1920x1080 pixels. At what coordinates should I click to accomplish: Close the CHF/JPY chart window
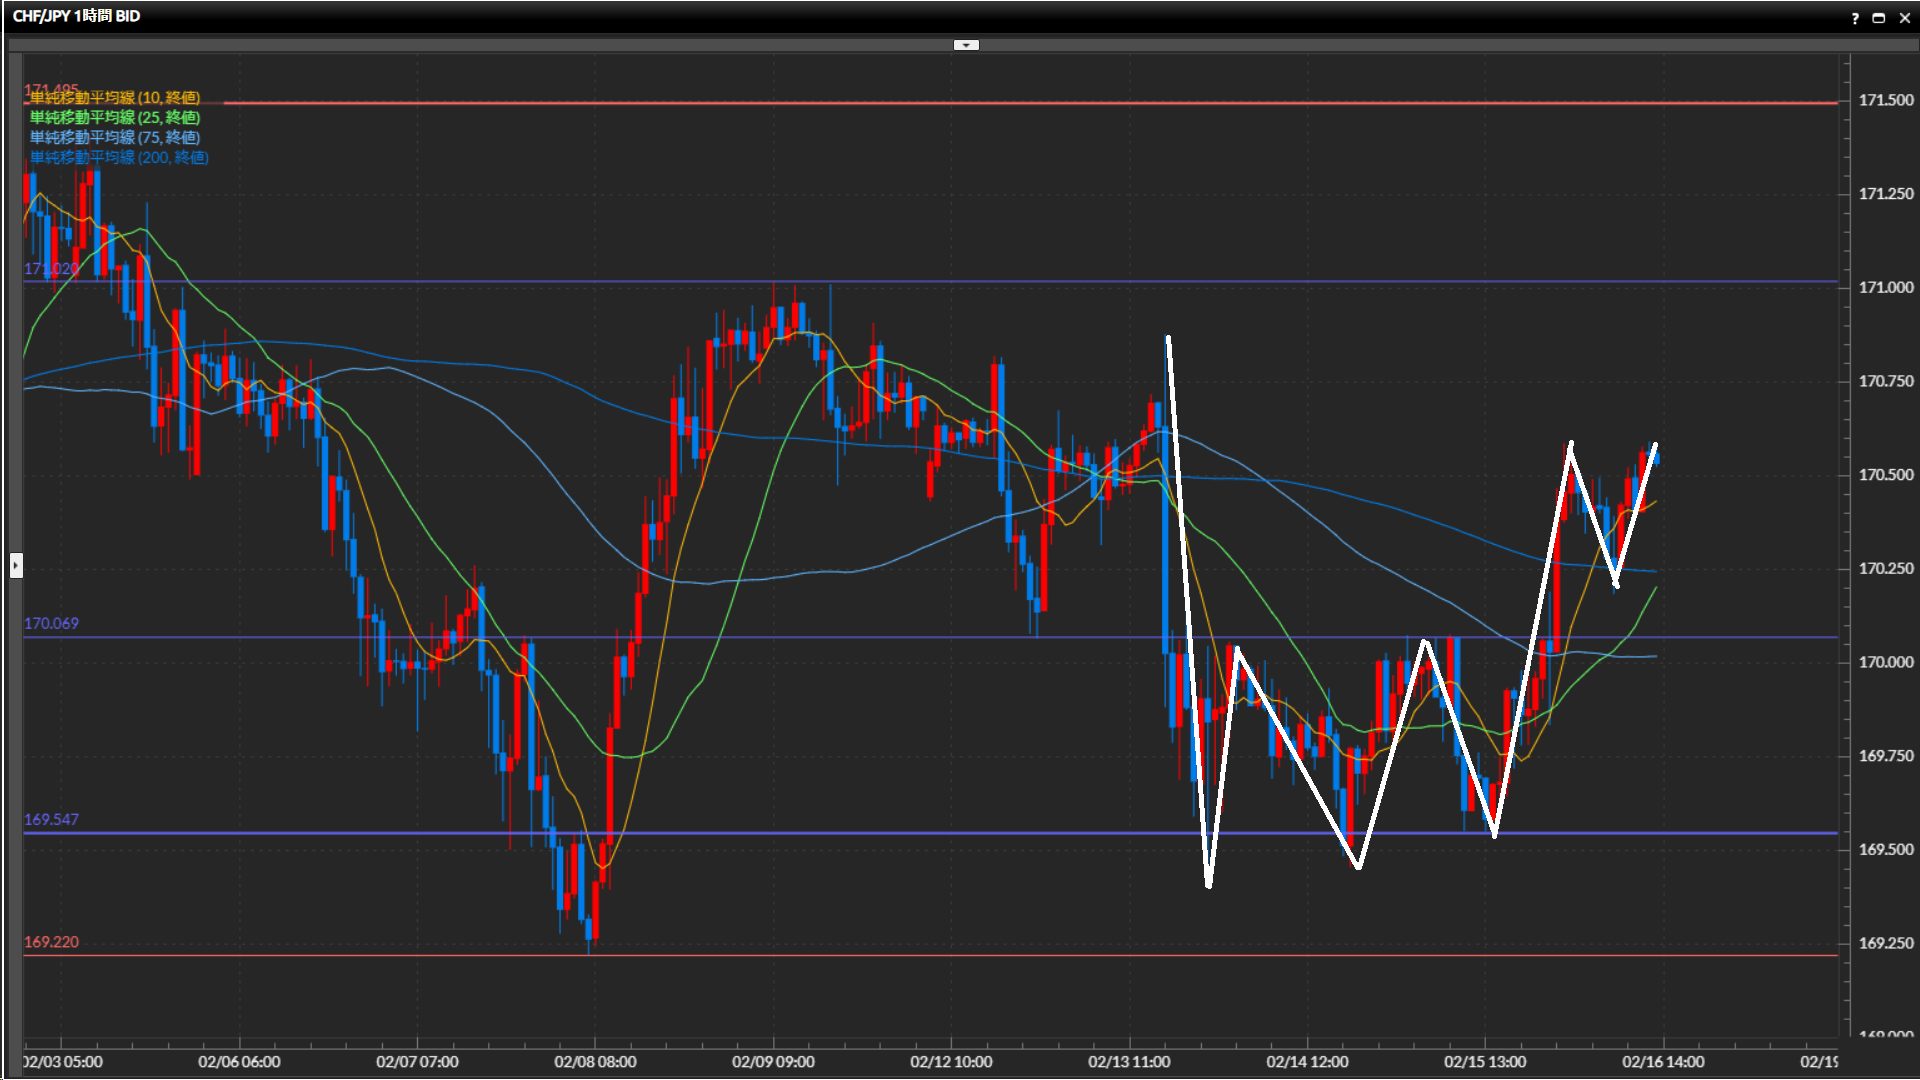click(x=1904, y=18)
